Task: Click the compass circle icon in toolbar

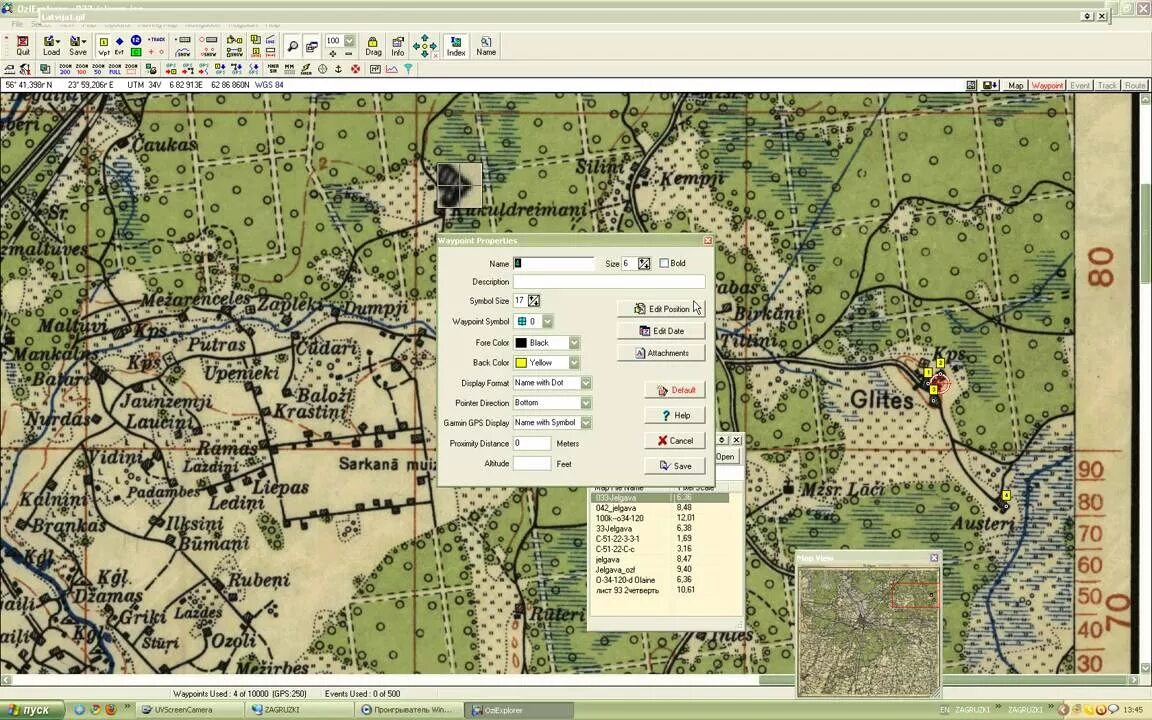Action: [x=323, y=69]
